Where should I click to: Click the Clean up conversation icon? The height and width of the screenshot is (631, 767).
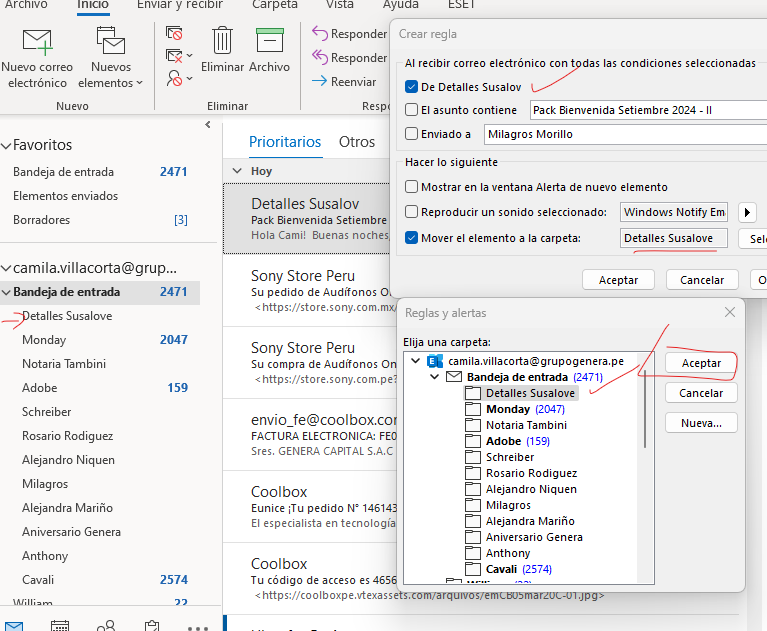tap(174, 56)
